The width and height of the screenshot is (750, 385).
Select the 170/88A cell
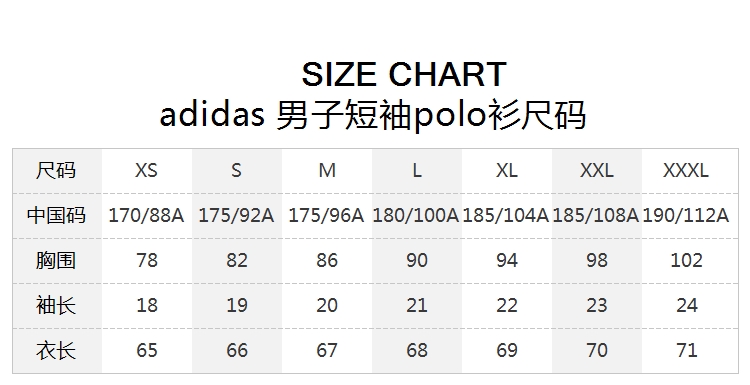point(146,215)
